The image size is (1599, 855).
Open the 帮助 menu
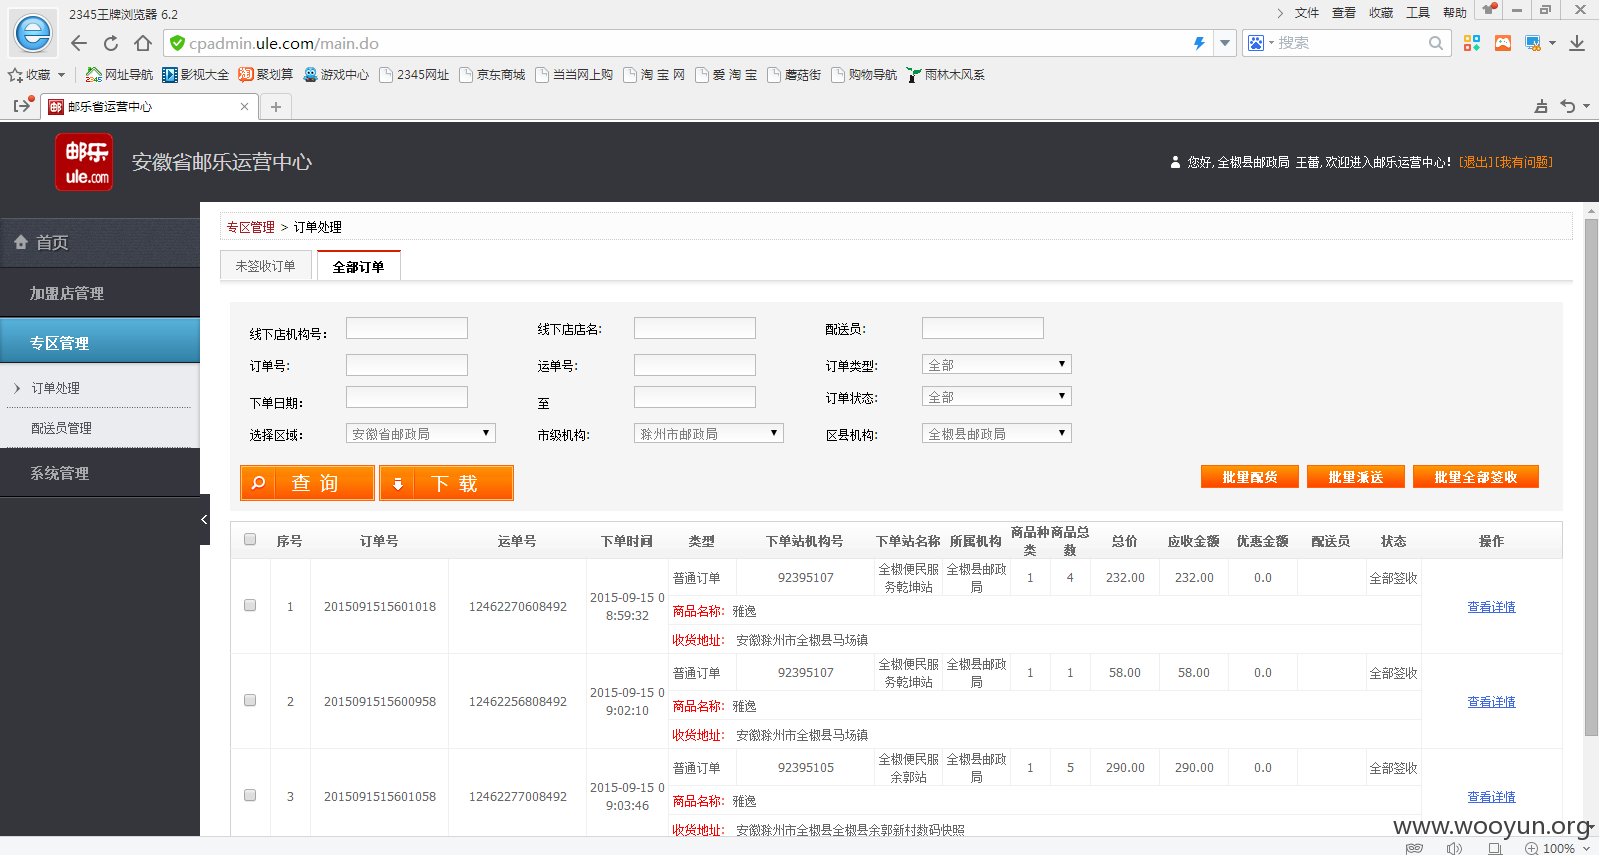(1455, 13)
